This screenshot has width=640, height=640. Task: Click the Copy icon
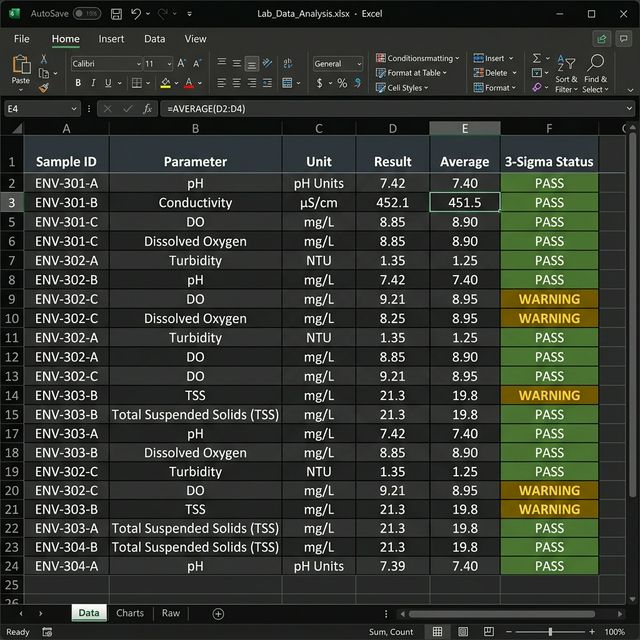tap(44, 73)
